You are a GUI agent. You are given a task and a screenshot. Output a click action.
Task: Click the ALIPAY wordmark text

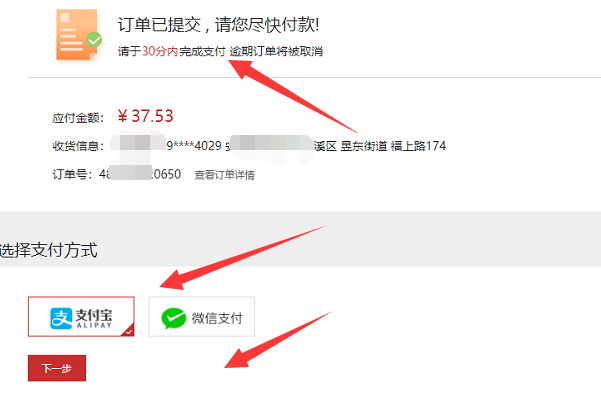(94, 325)
